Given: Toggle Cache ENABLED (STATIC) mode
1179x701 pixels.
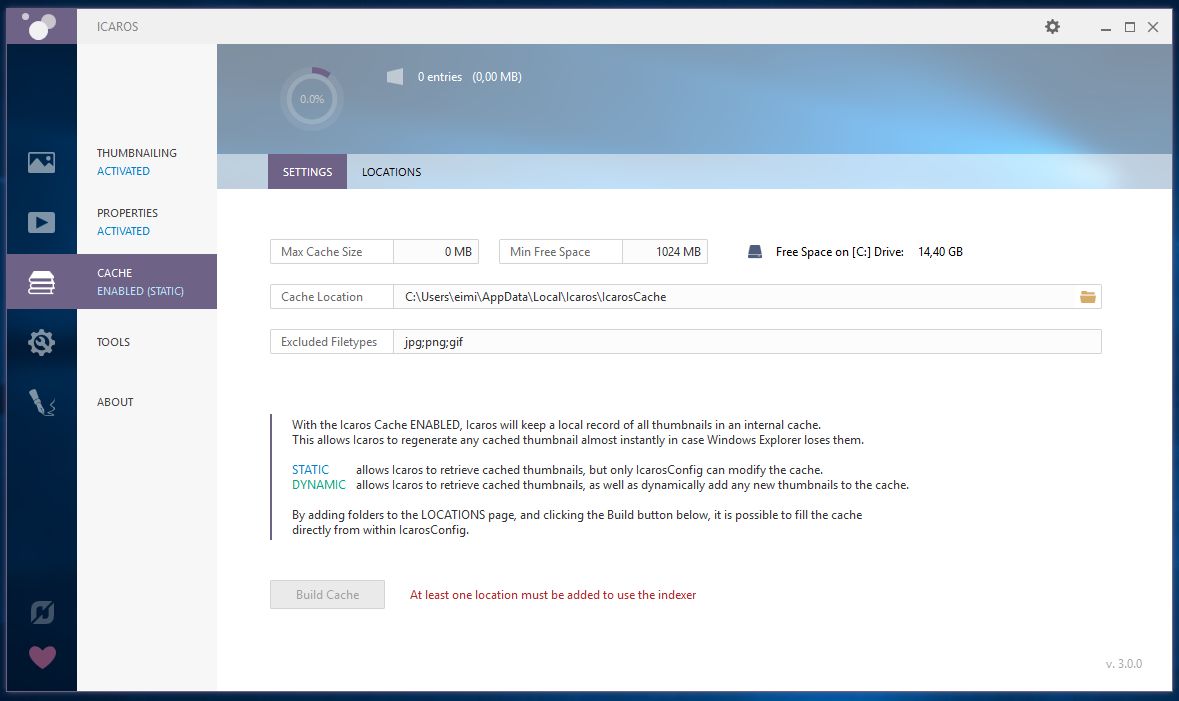Looking at the screenshot, I should (x=140, y=291).
